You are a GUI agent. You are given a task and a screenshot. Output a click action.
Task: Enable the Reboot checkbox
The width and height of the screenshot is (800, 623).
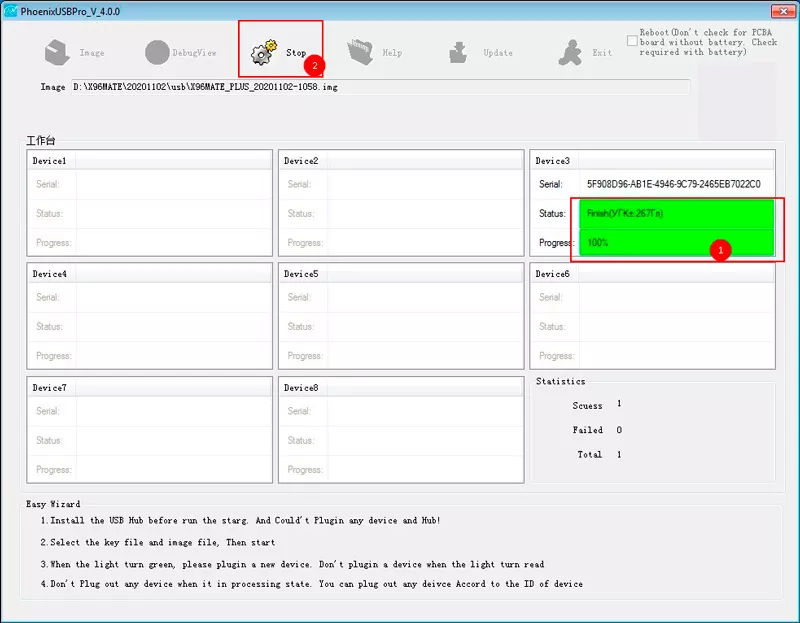[x=632, y=41]
